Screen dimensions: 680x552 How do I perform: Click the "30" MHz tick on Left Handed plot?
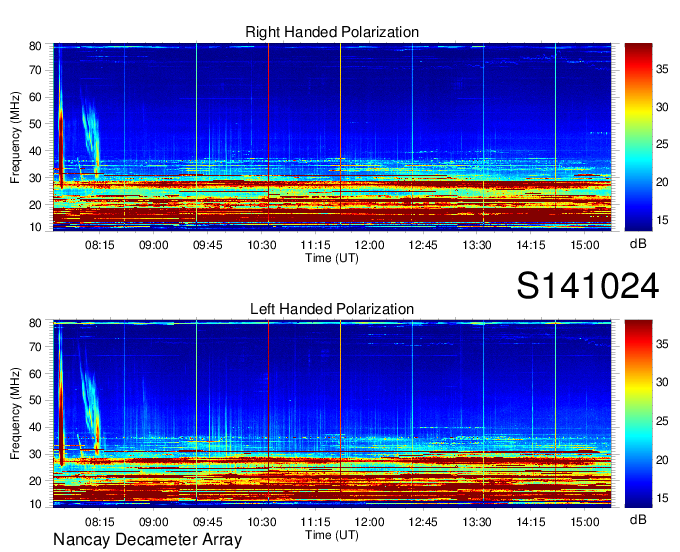pyautogui.click(x=35, y=454)
